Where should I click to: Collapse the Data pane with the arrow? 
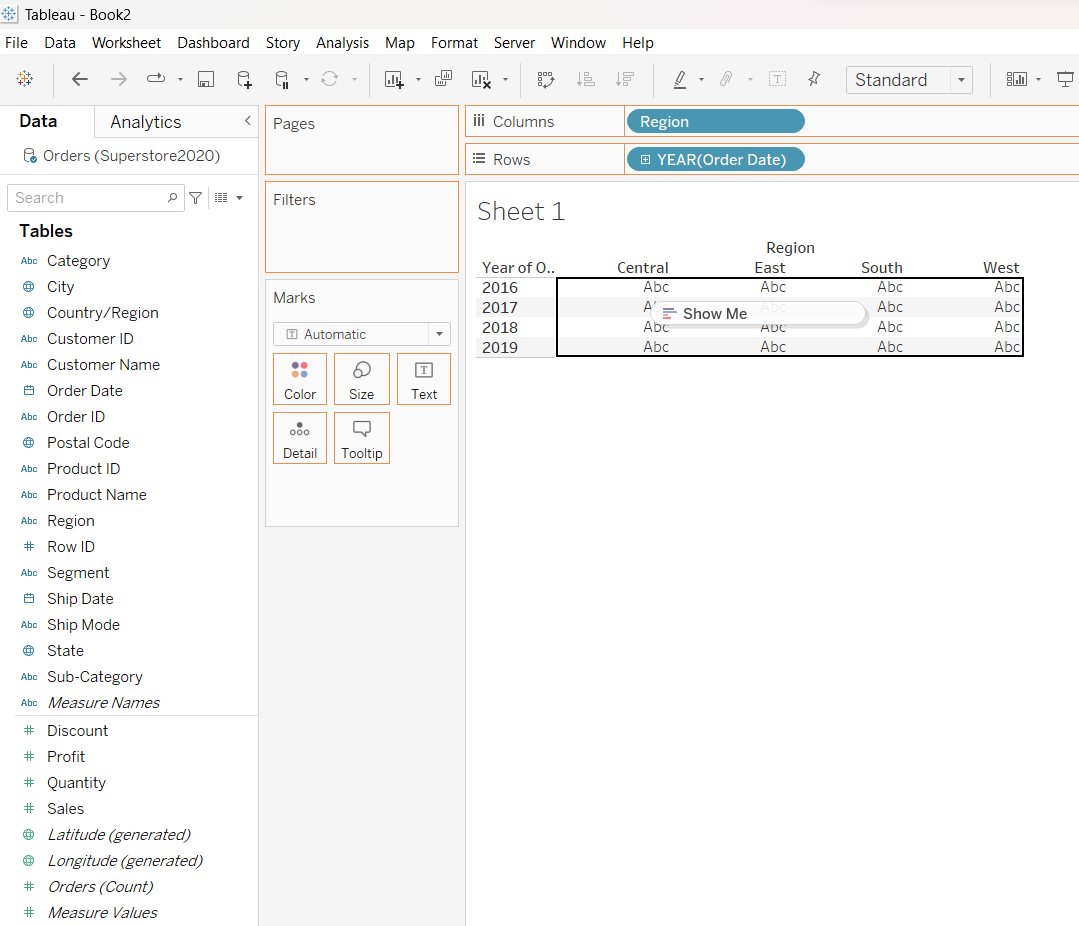tap(248, 121)
